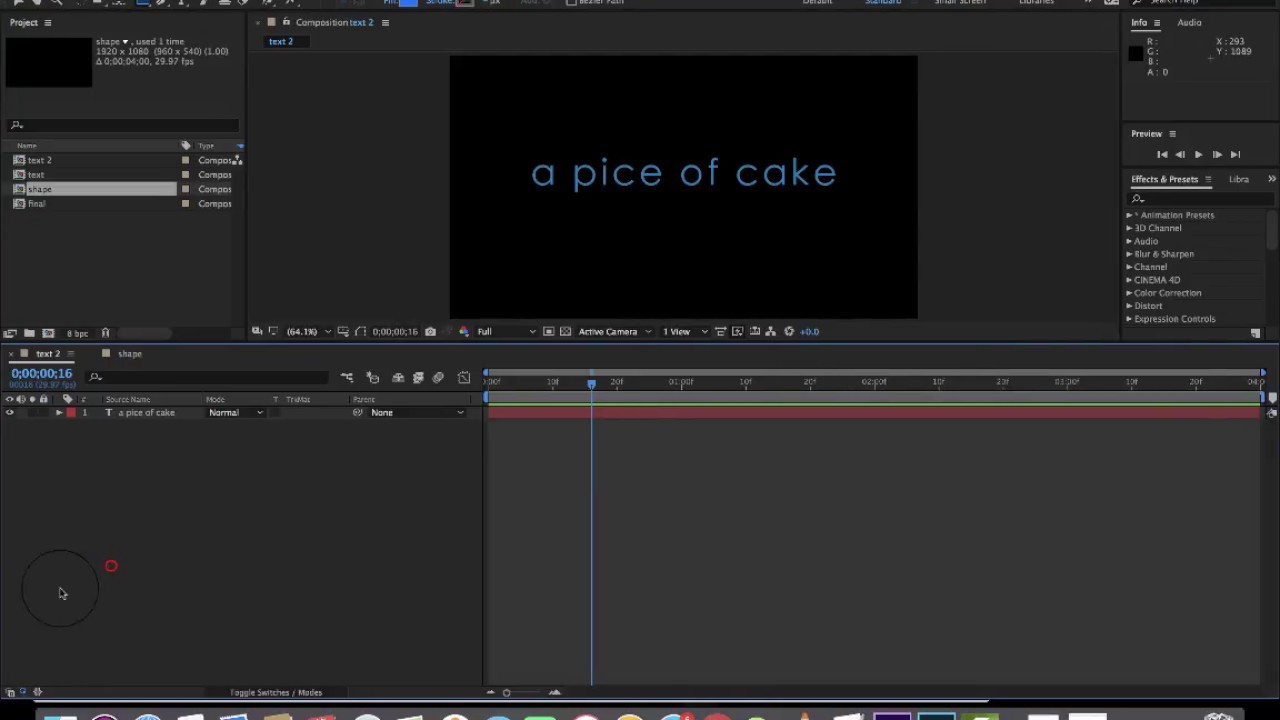Open the Libraries panel tab
The width and height of the screenshot is (1280, 720).
(x=1239, y=179)
